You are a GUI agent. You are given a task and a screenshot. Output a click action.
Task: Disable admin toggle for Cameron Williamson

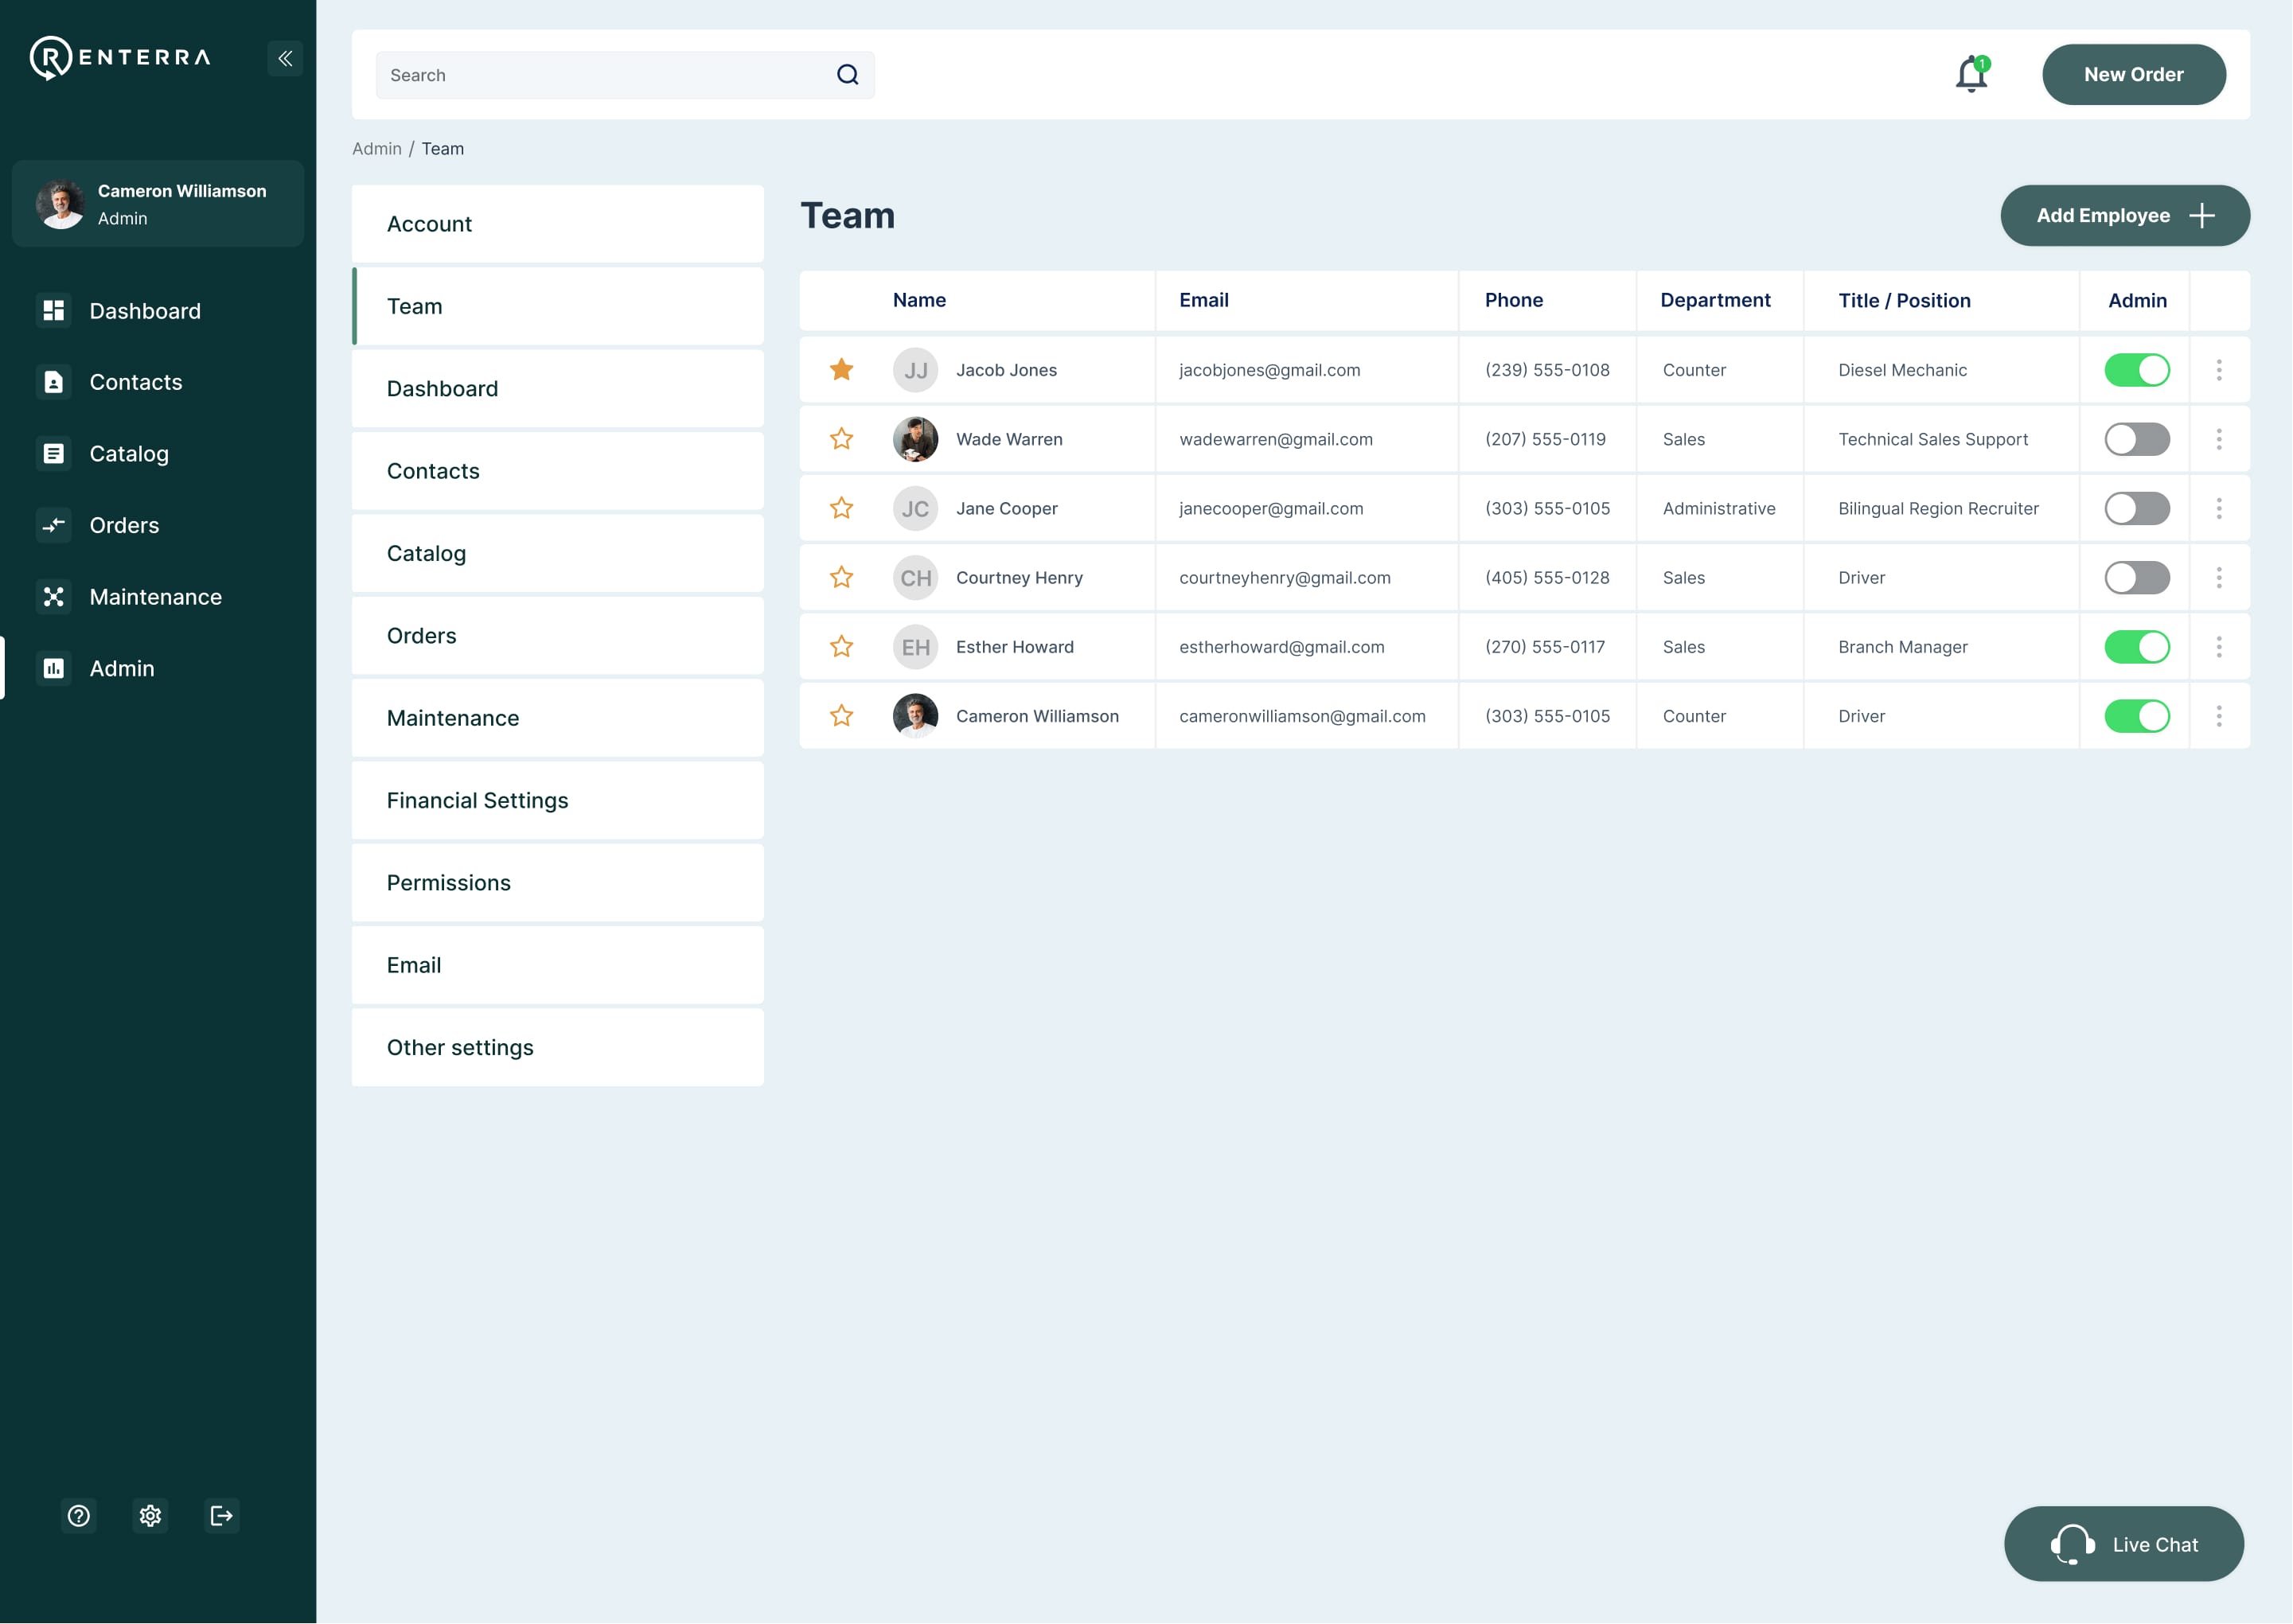click(x=2137, y=716)
